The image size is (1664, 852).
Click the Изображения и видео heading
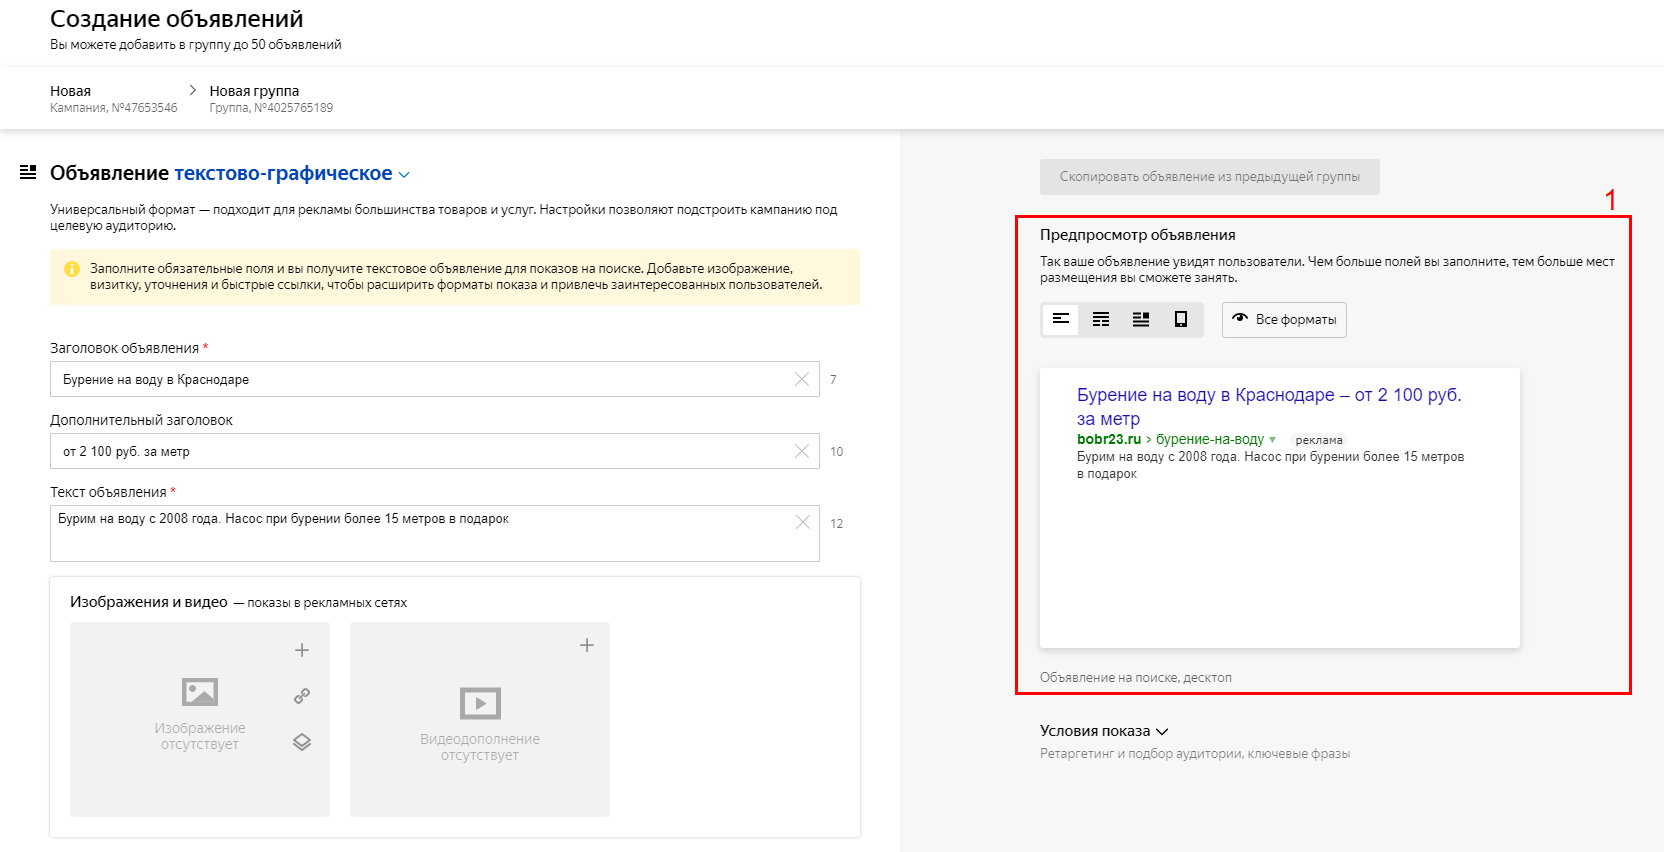point(149,602)
